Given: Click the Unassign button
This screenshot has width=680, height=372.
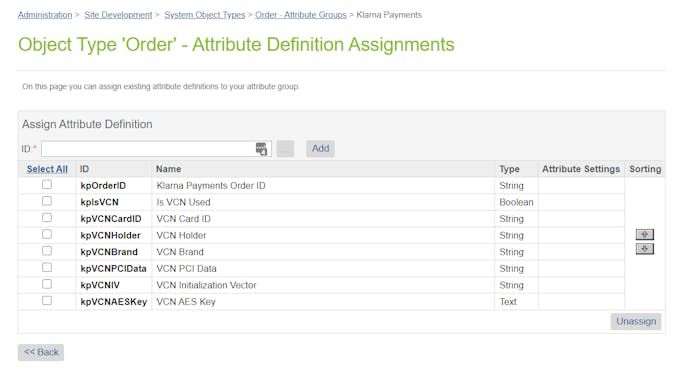Looking at the screenshot, I should click(636, 321).
